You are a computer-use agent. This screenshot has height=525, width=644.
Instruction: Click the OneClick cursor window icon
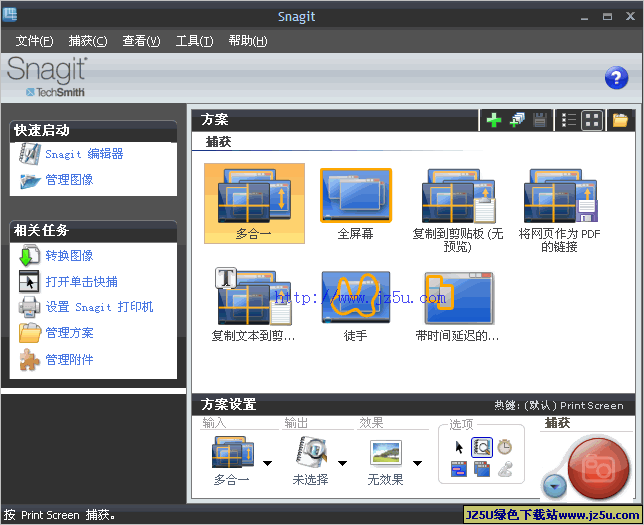[30, 281]
